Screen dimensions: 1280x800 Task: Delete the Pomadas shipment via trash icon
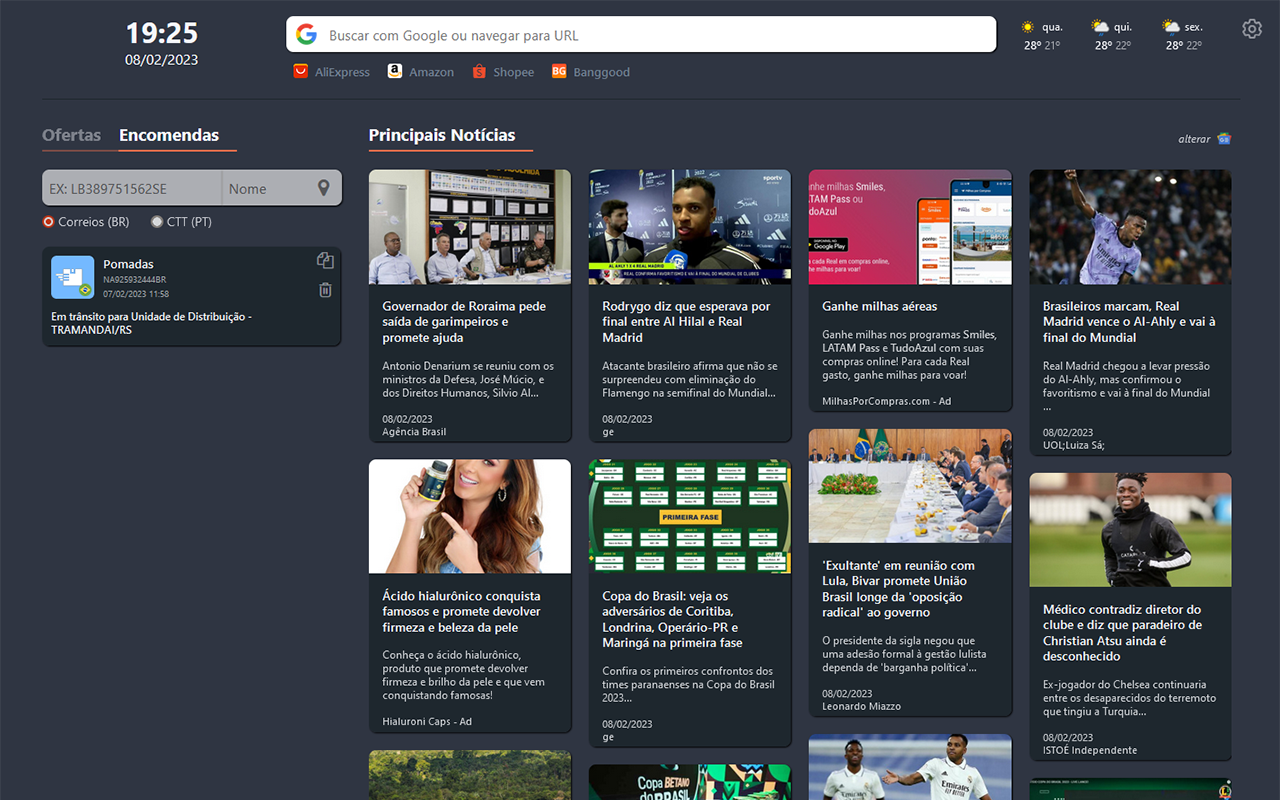coord(325,290)
